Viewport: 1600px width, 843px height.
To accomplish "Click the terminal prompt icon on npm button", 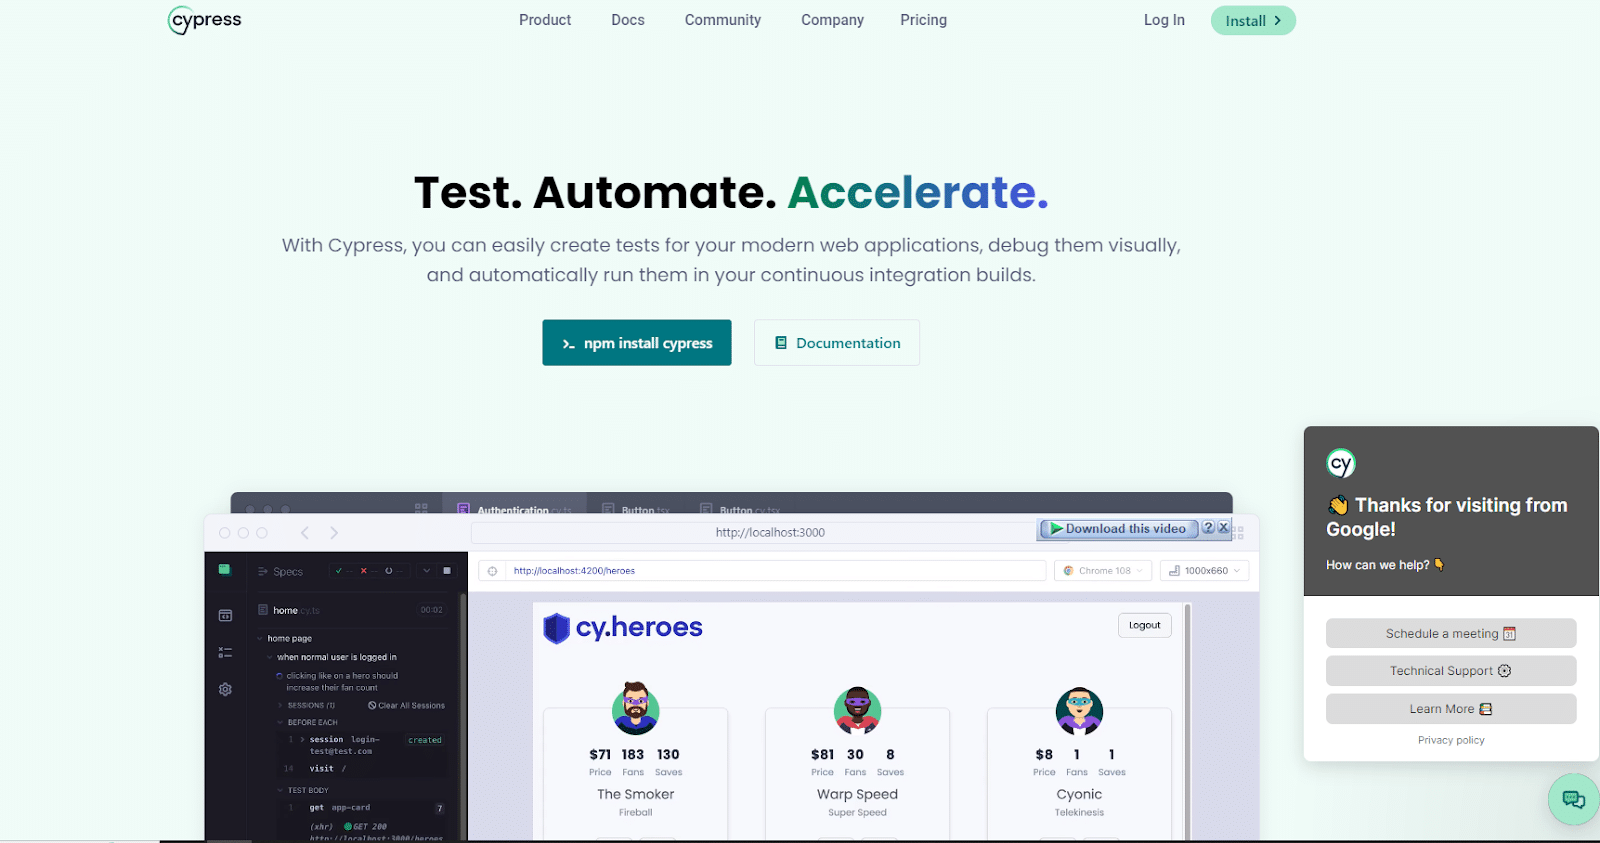I will (x=568, y=344).
